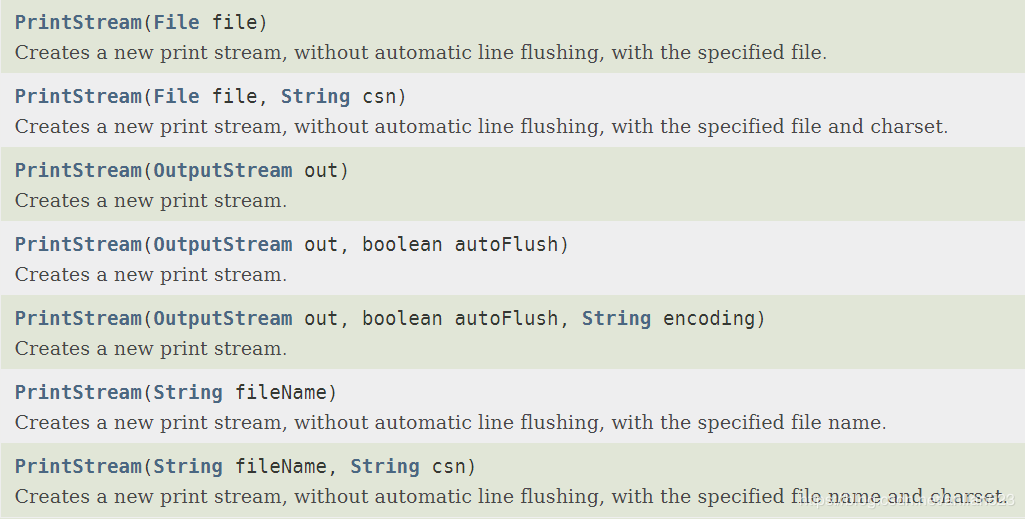Open String link before csn in File constructor
The image size is (1025, 519).
point(316,96)
